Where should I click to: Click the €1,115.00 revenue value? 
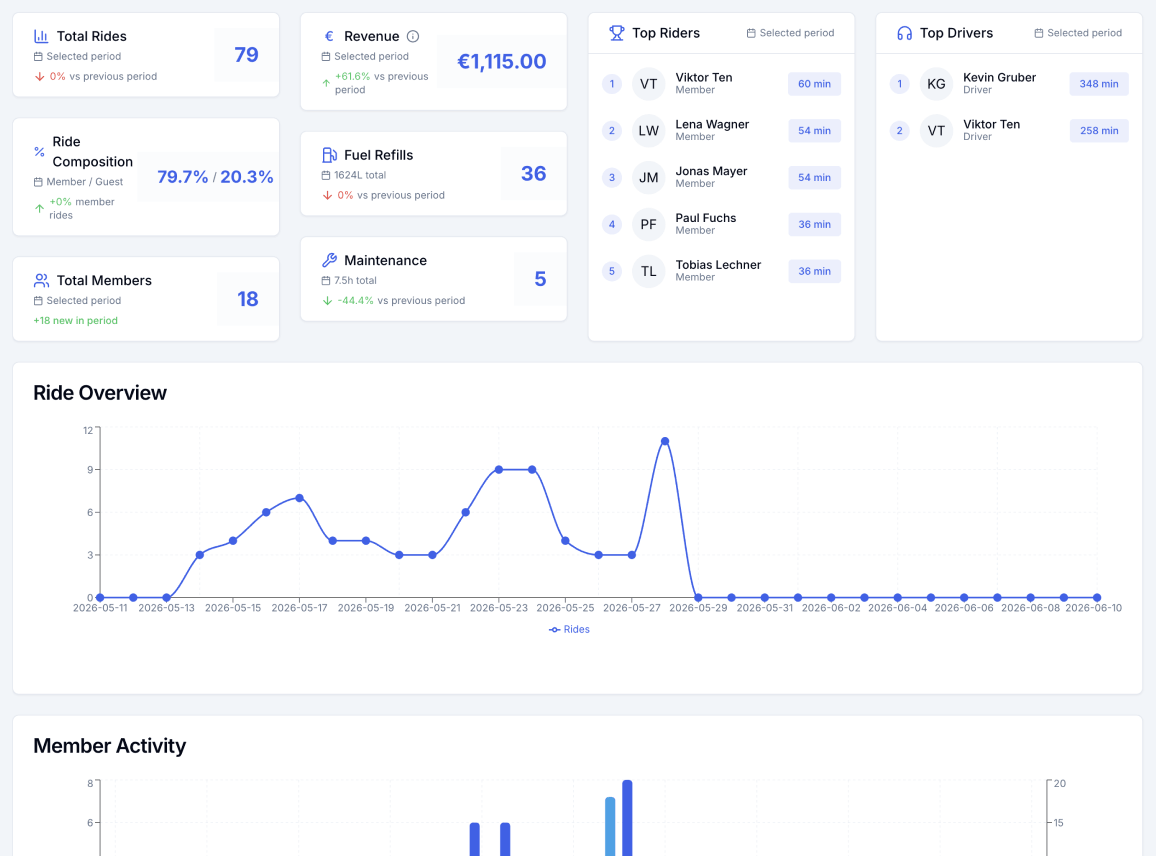501,61
